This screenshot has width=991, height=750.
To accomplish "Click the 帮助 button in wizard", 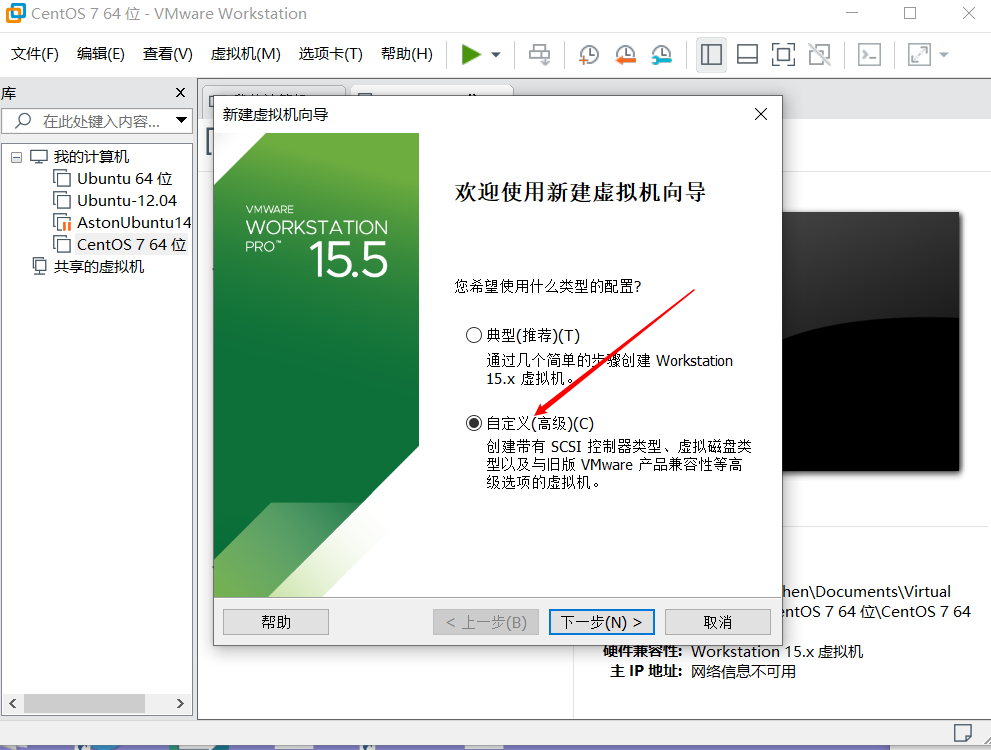I will coord(276,622).
